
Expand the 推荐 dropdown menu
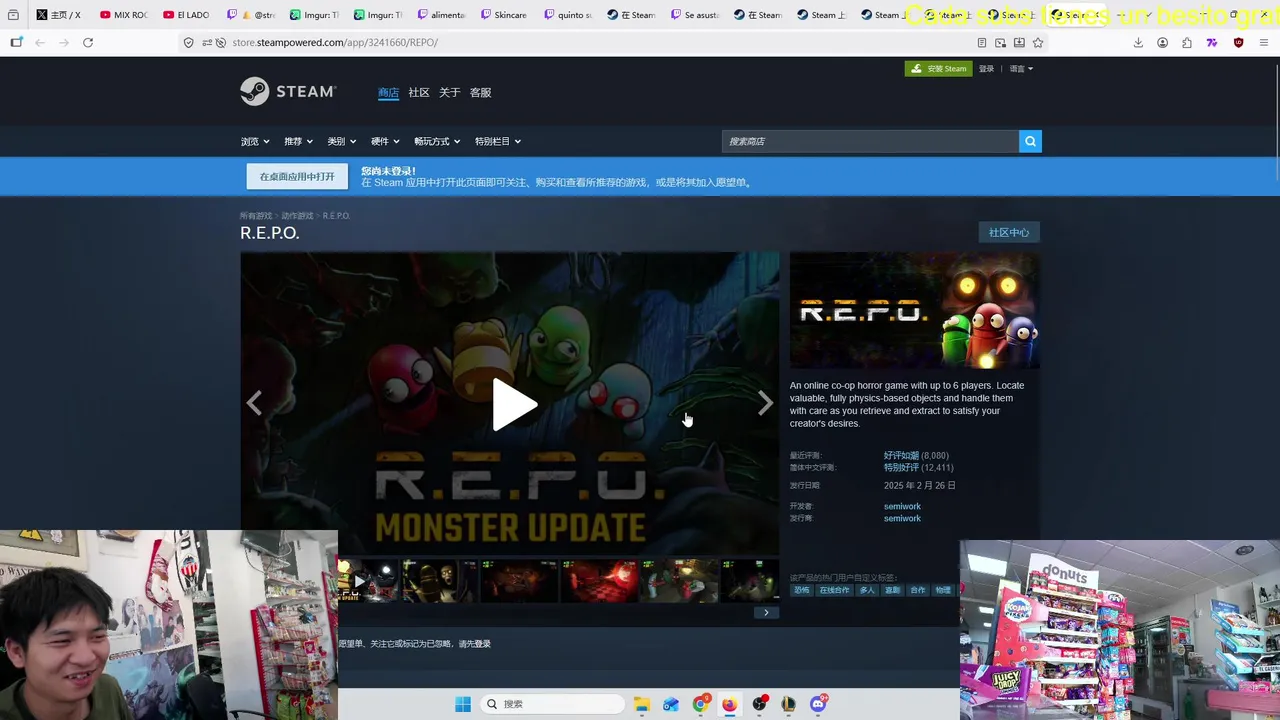pyautogui.click(x=298, y=141)
